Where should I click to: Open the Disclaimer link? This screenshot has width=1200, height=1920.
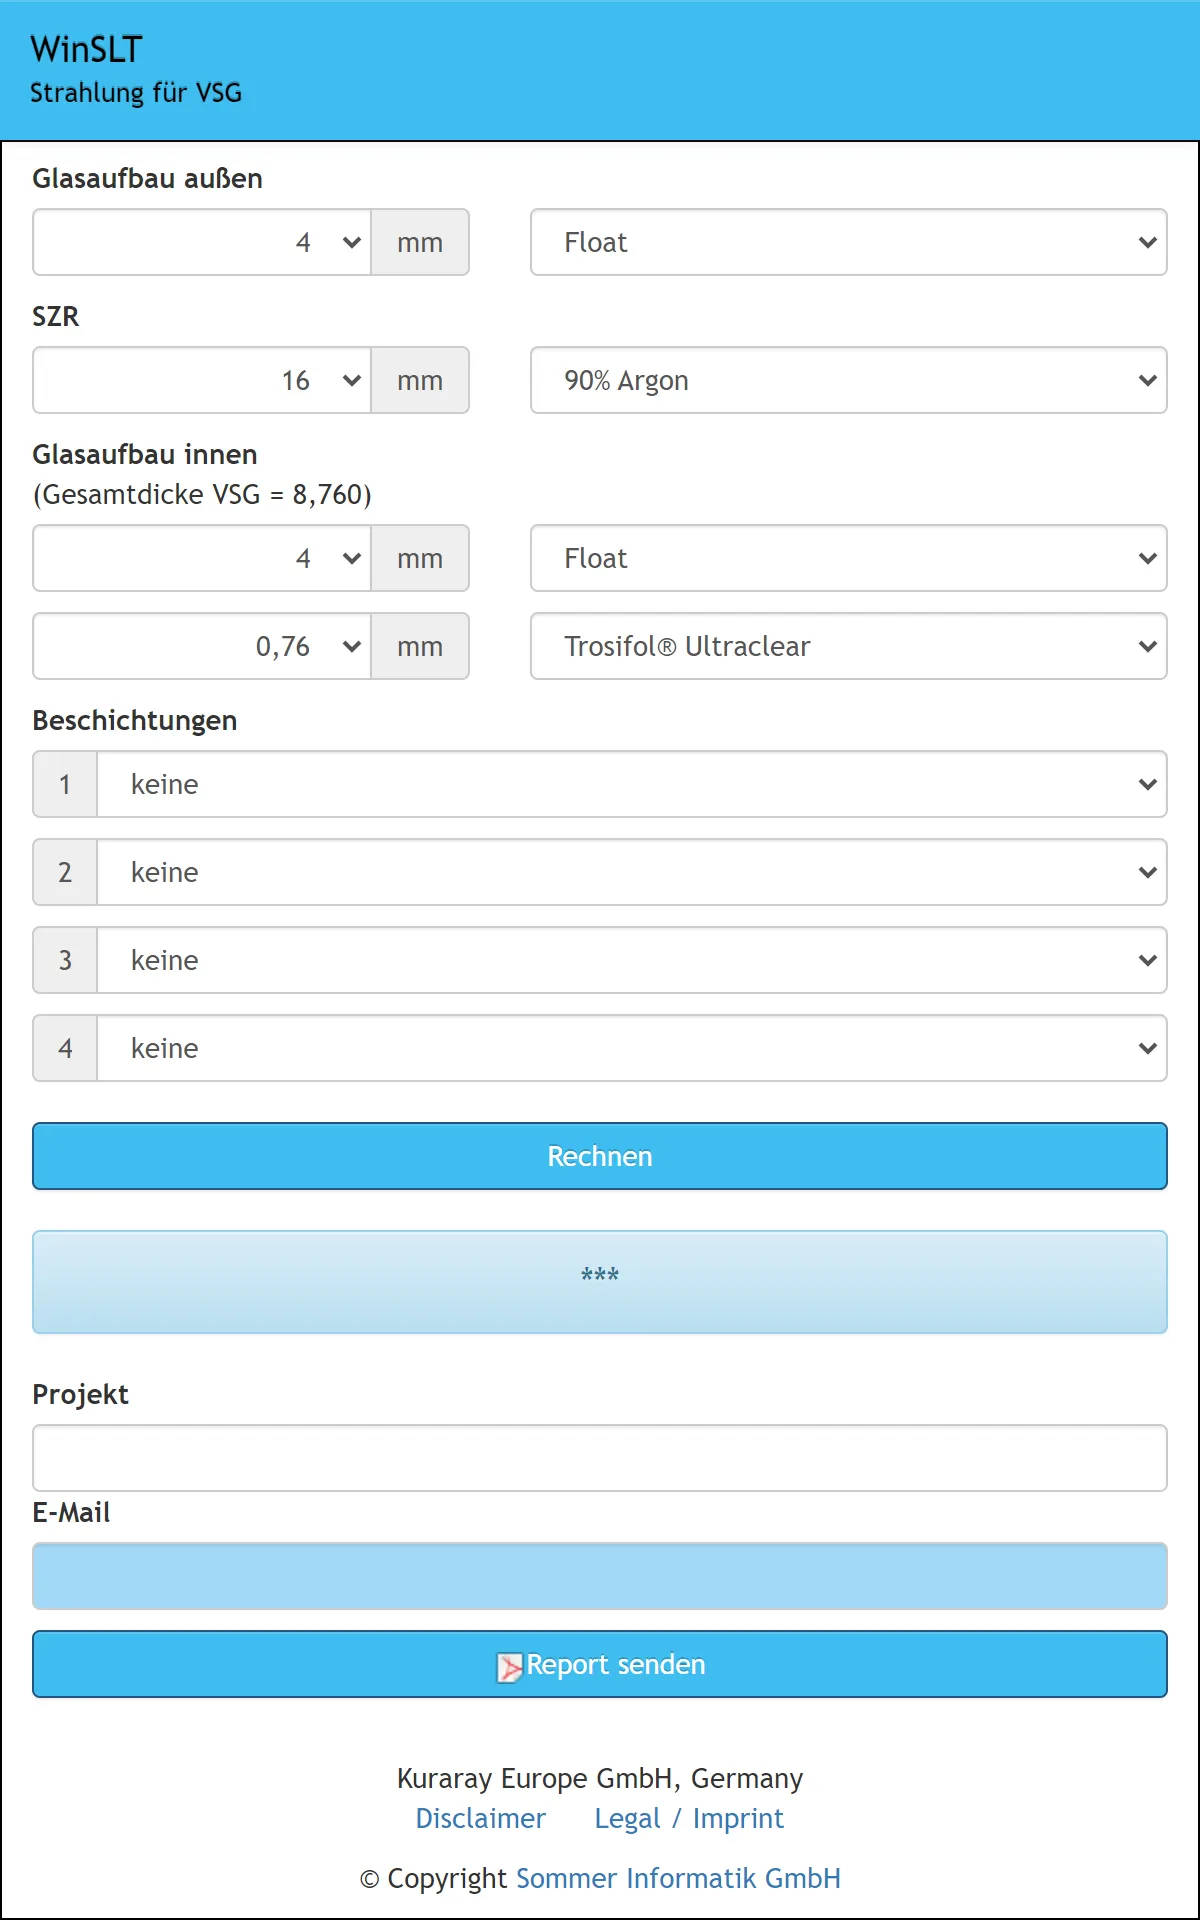[480, 1818]
